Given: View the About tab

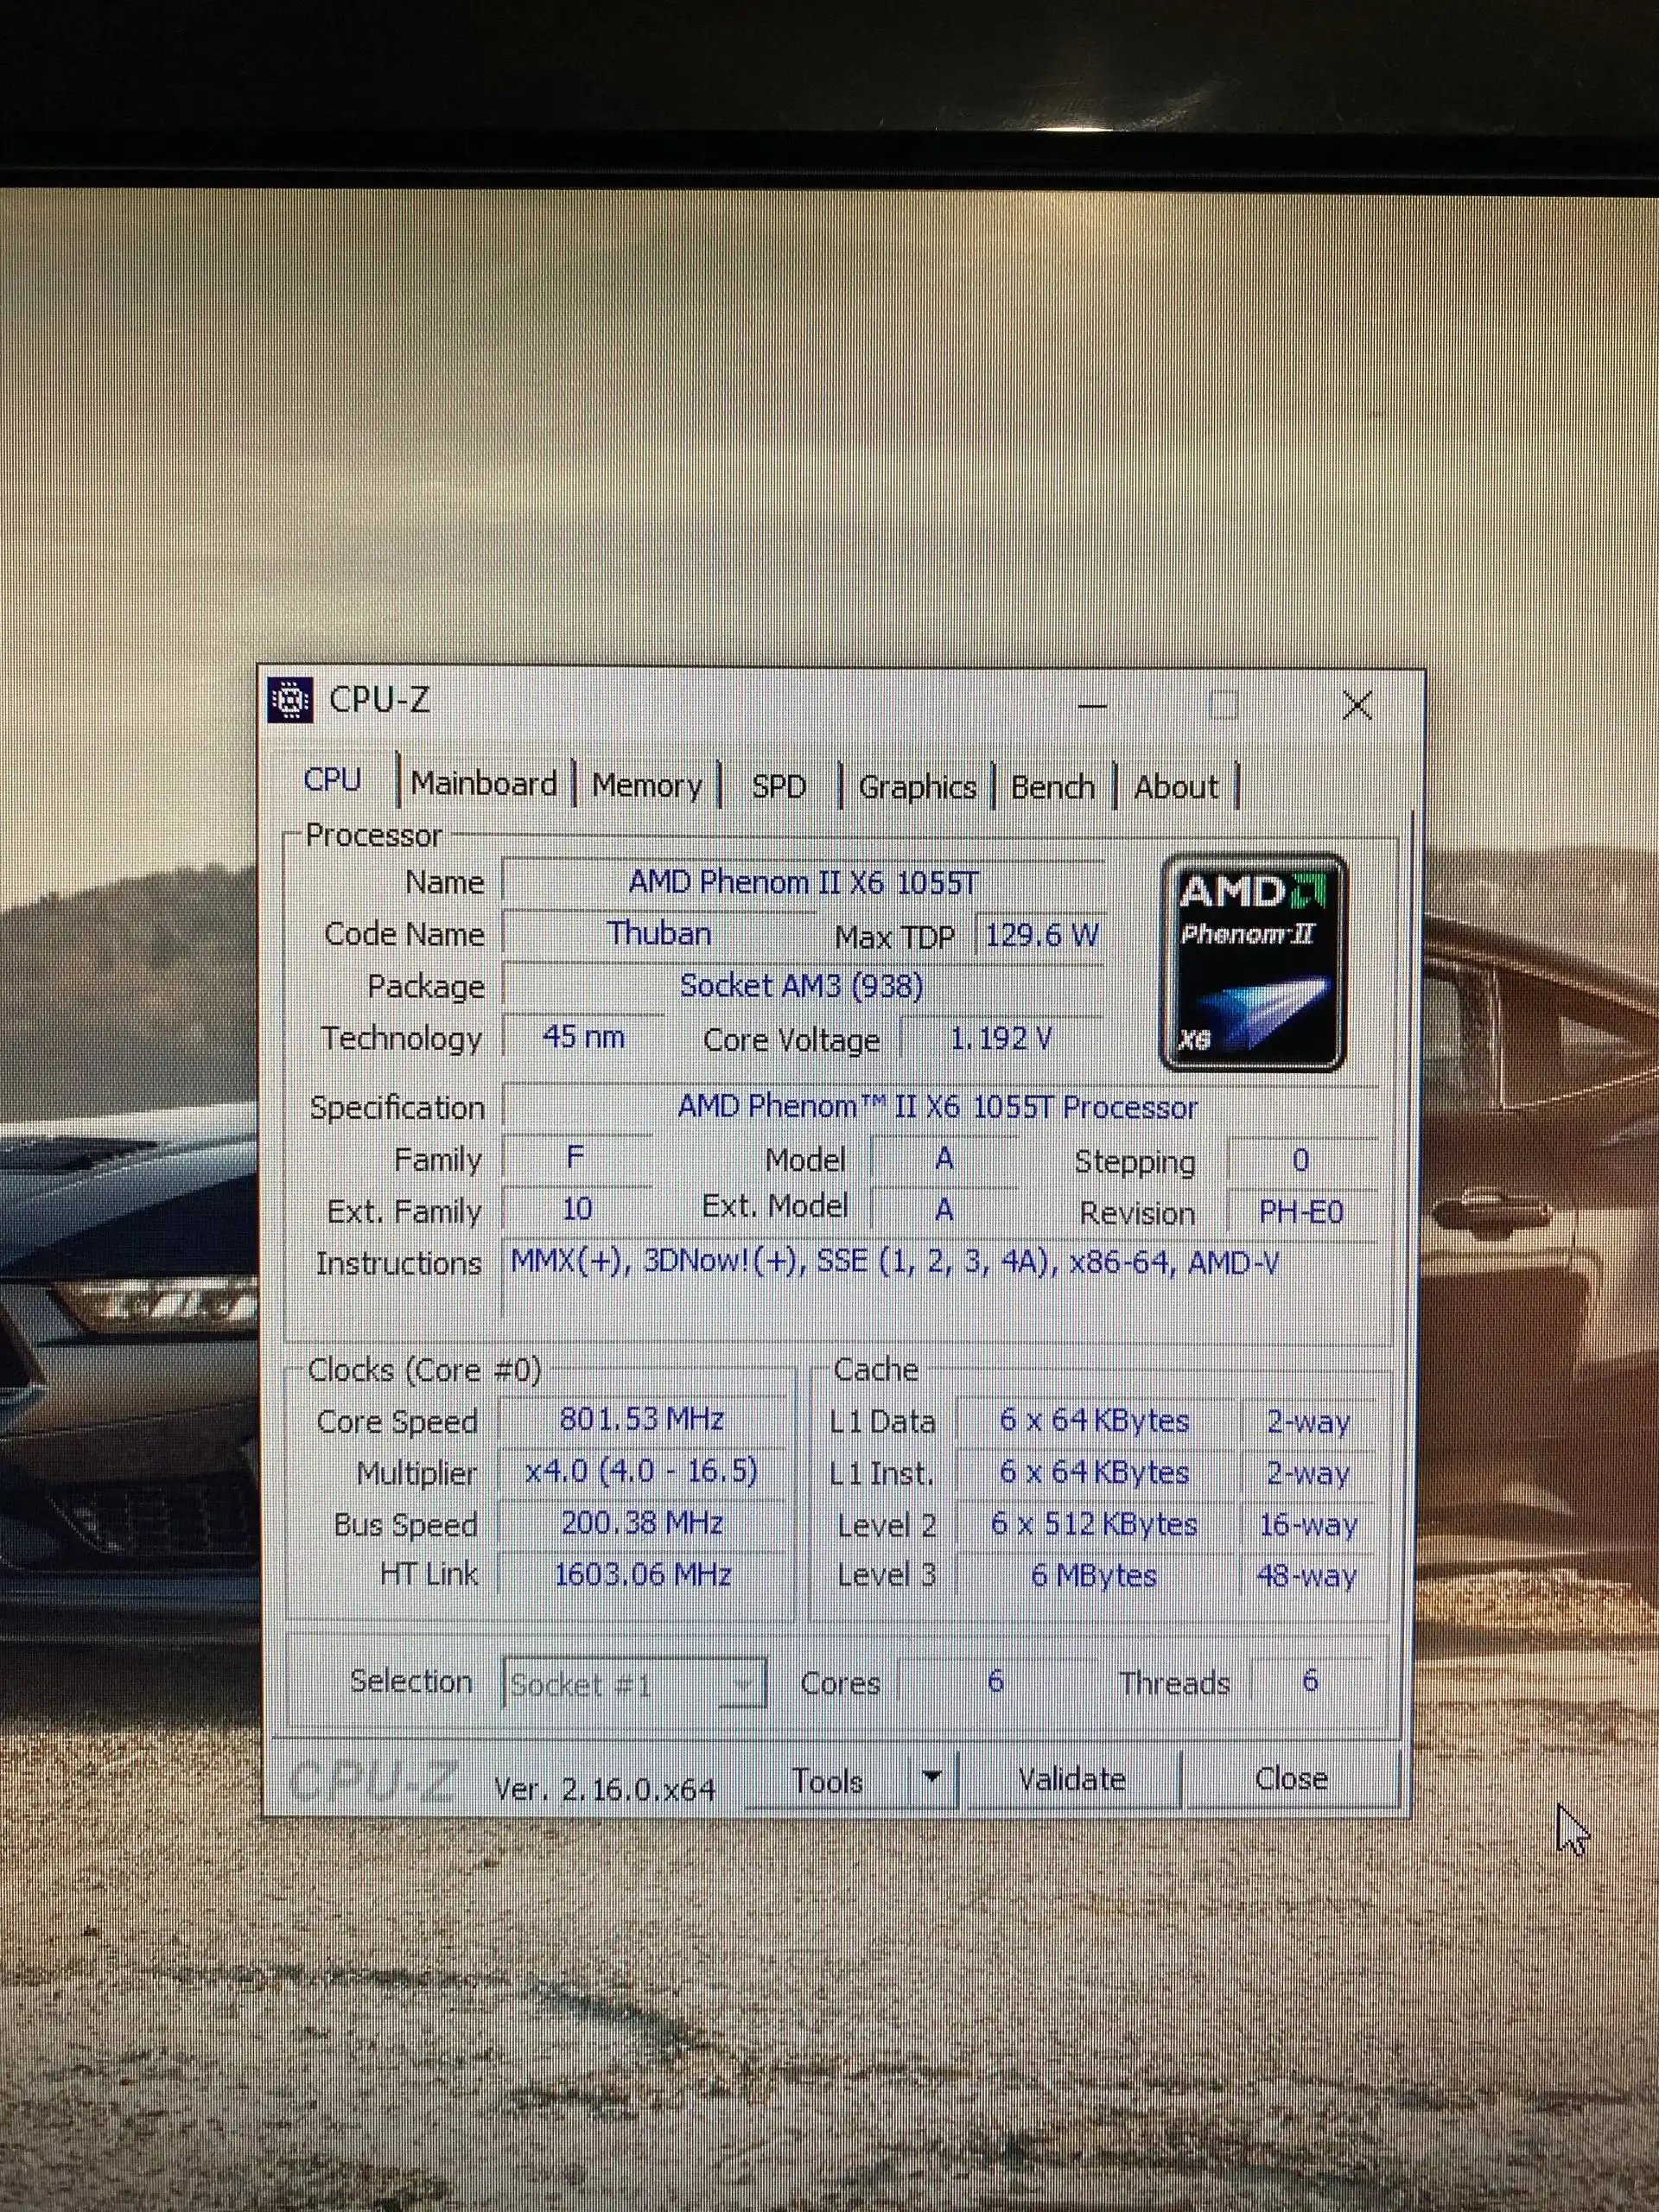Looking at the screenshot, I should point(1175,786).
